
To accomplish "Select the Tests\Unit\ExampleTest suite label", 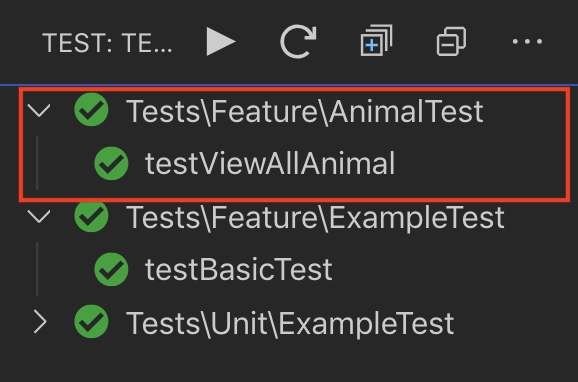I will [x=290, y=324].
